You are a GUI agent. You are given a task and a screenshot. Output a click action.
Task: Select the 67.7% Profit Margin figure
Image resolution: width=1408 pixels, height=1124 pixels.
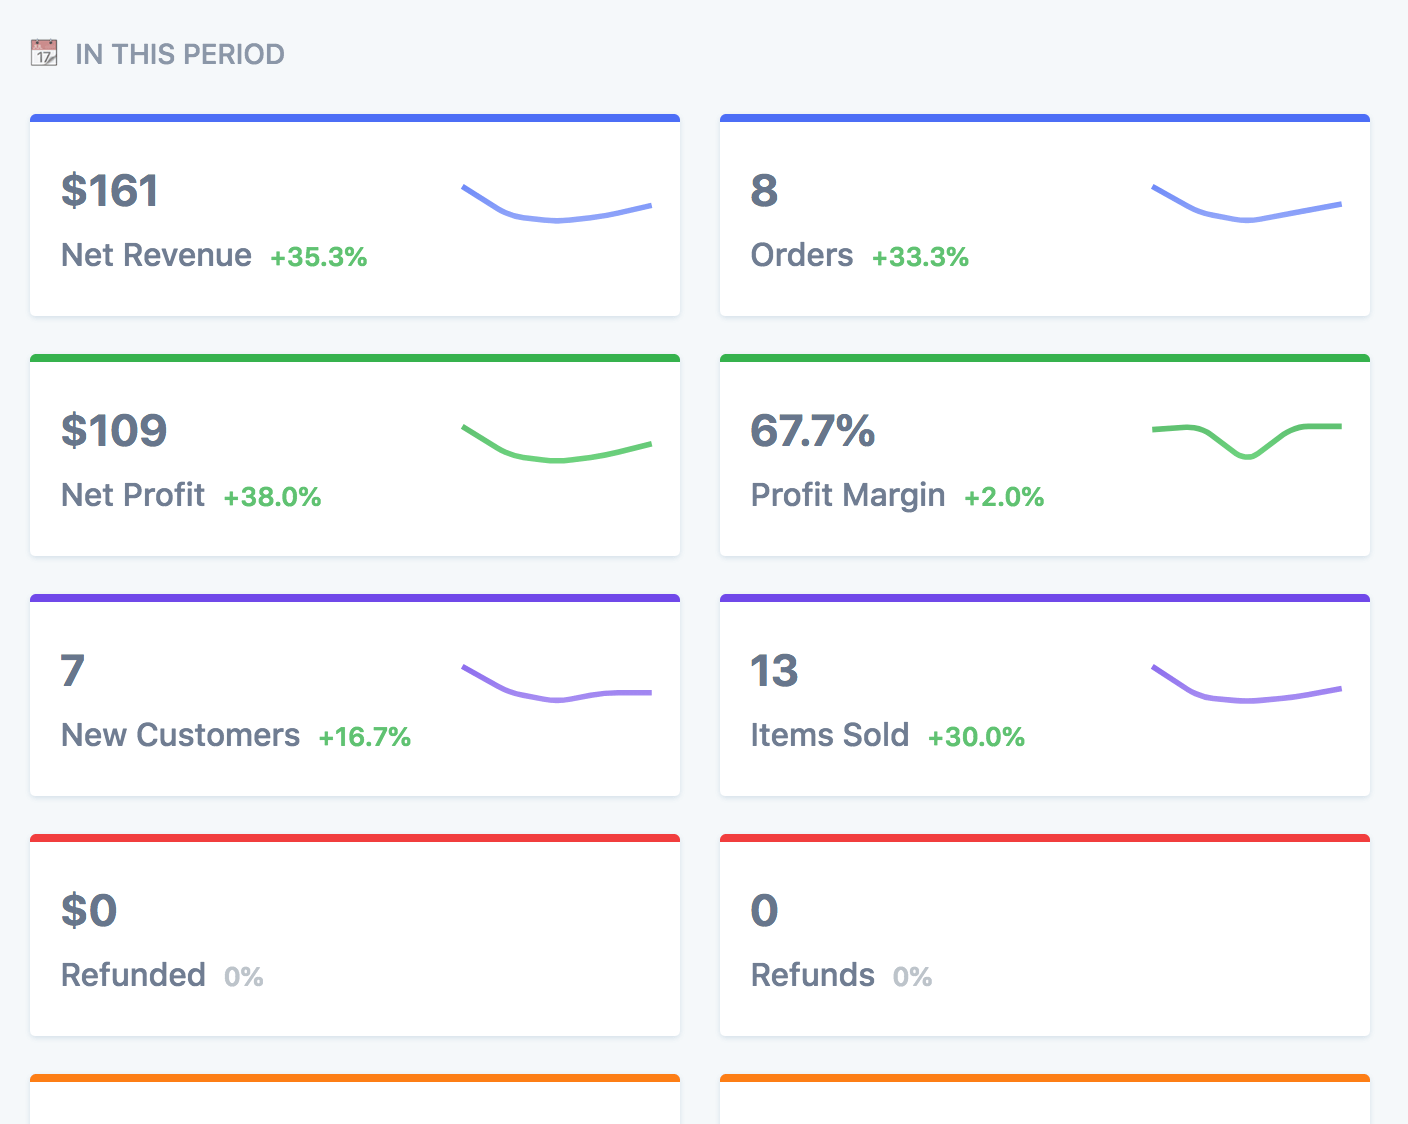[x=813, y=431]
